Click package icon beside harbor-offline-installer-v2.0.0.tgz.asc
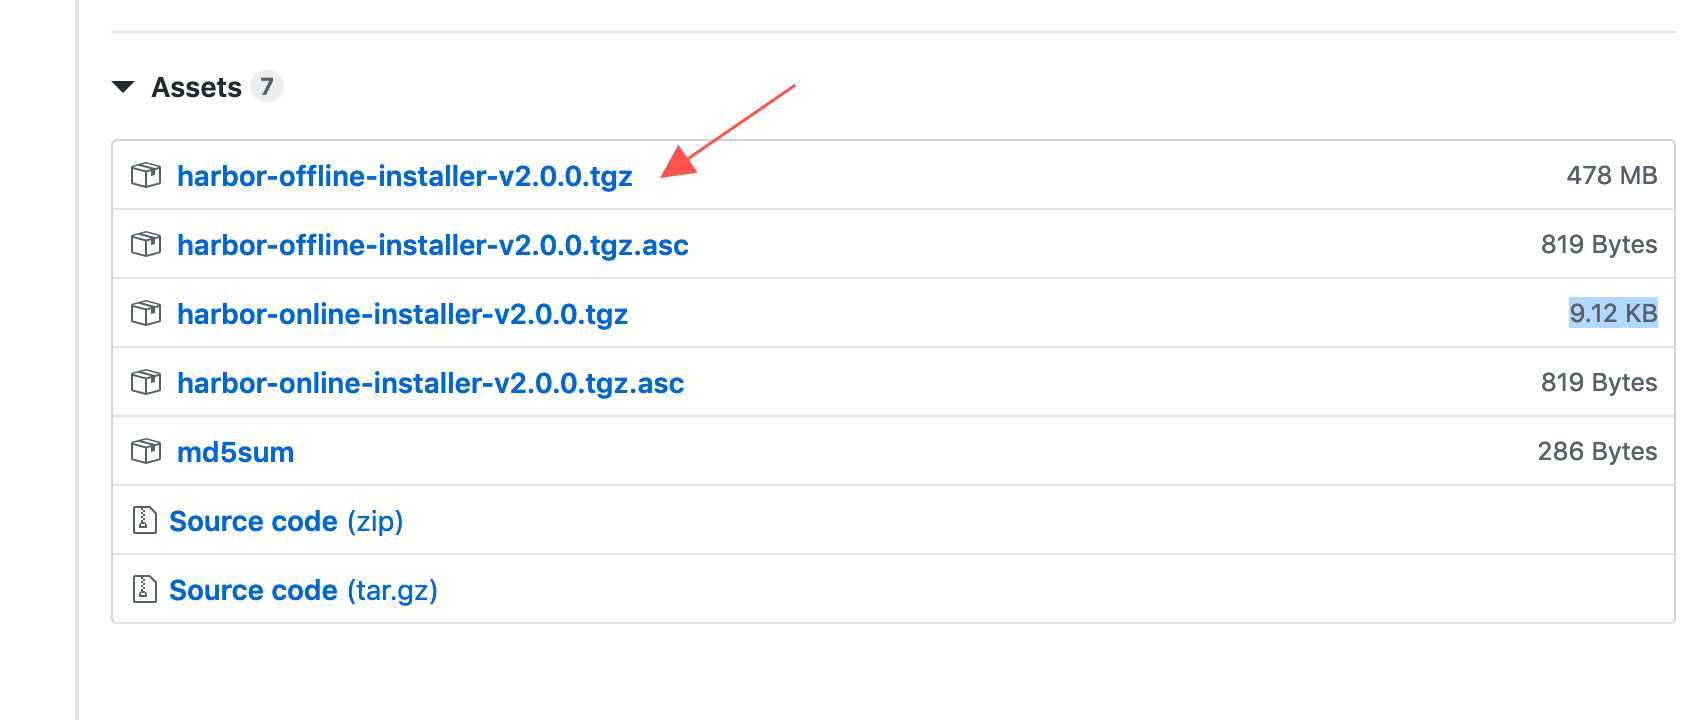The image size is (1698, 726). [x=146, y=245]
